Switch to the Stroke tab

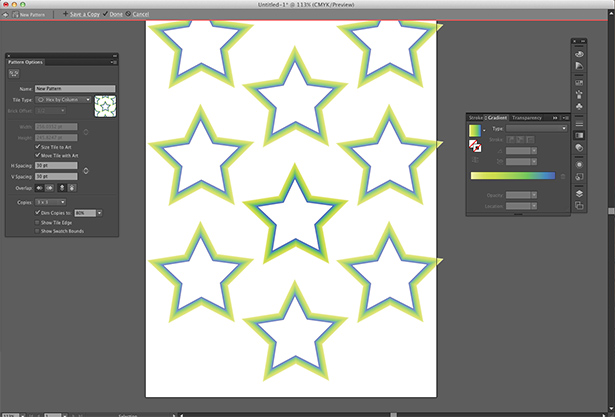tap(476, 118)
